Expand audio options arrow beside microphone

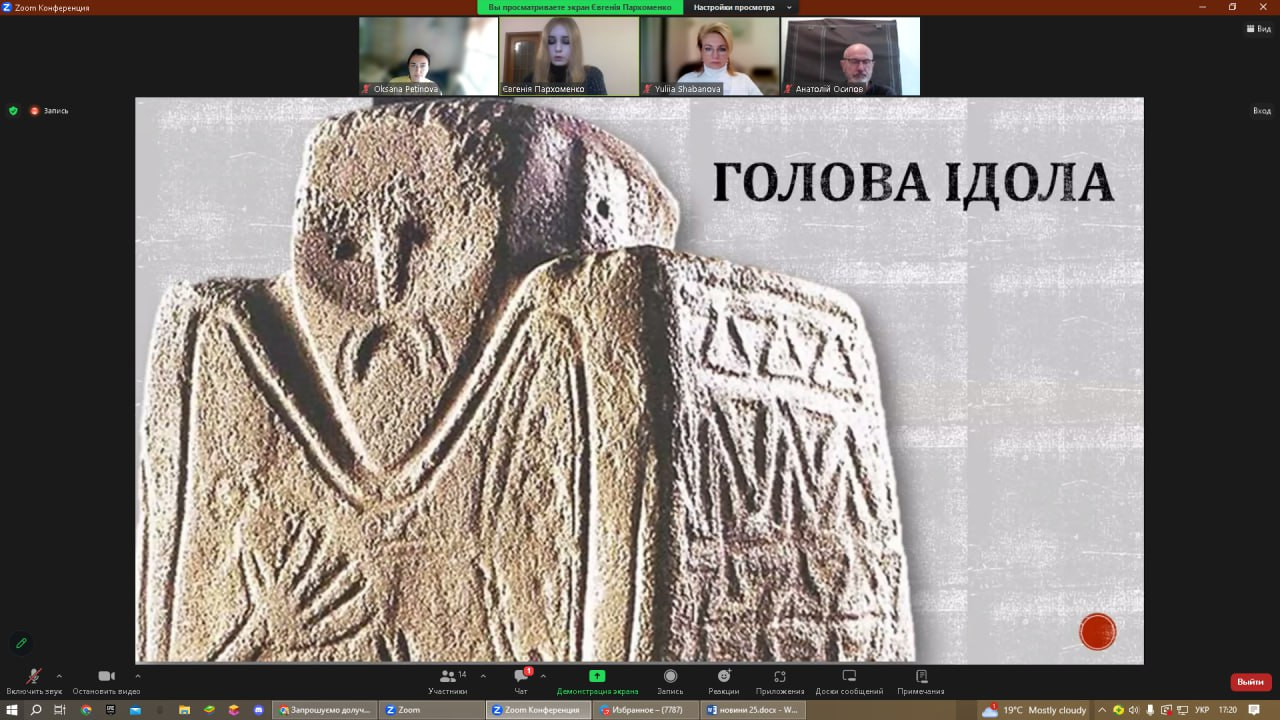(x=59, y=676)
